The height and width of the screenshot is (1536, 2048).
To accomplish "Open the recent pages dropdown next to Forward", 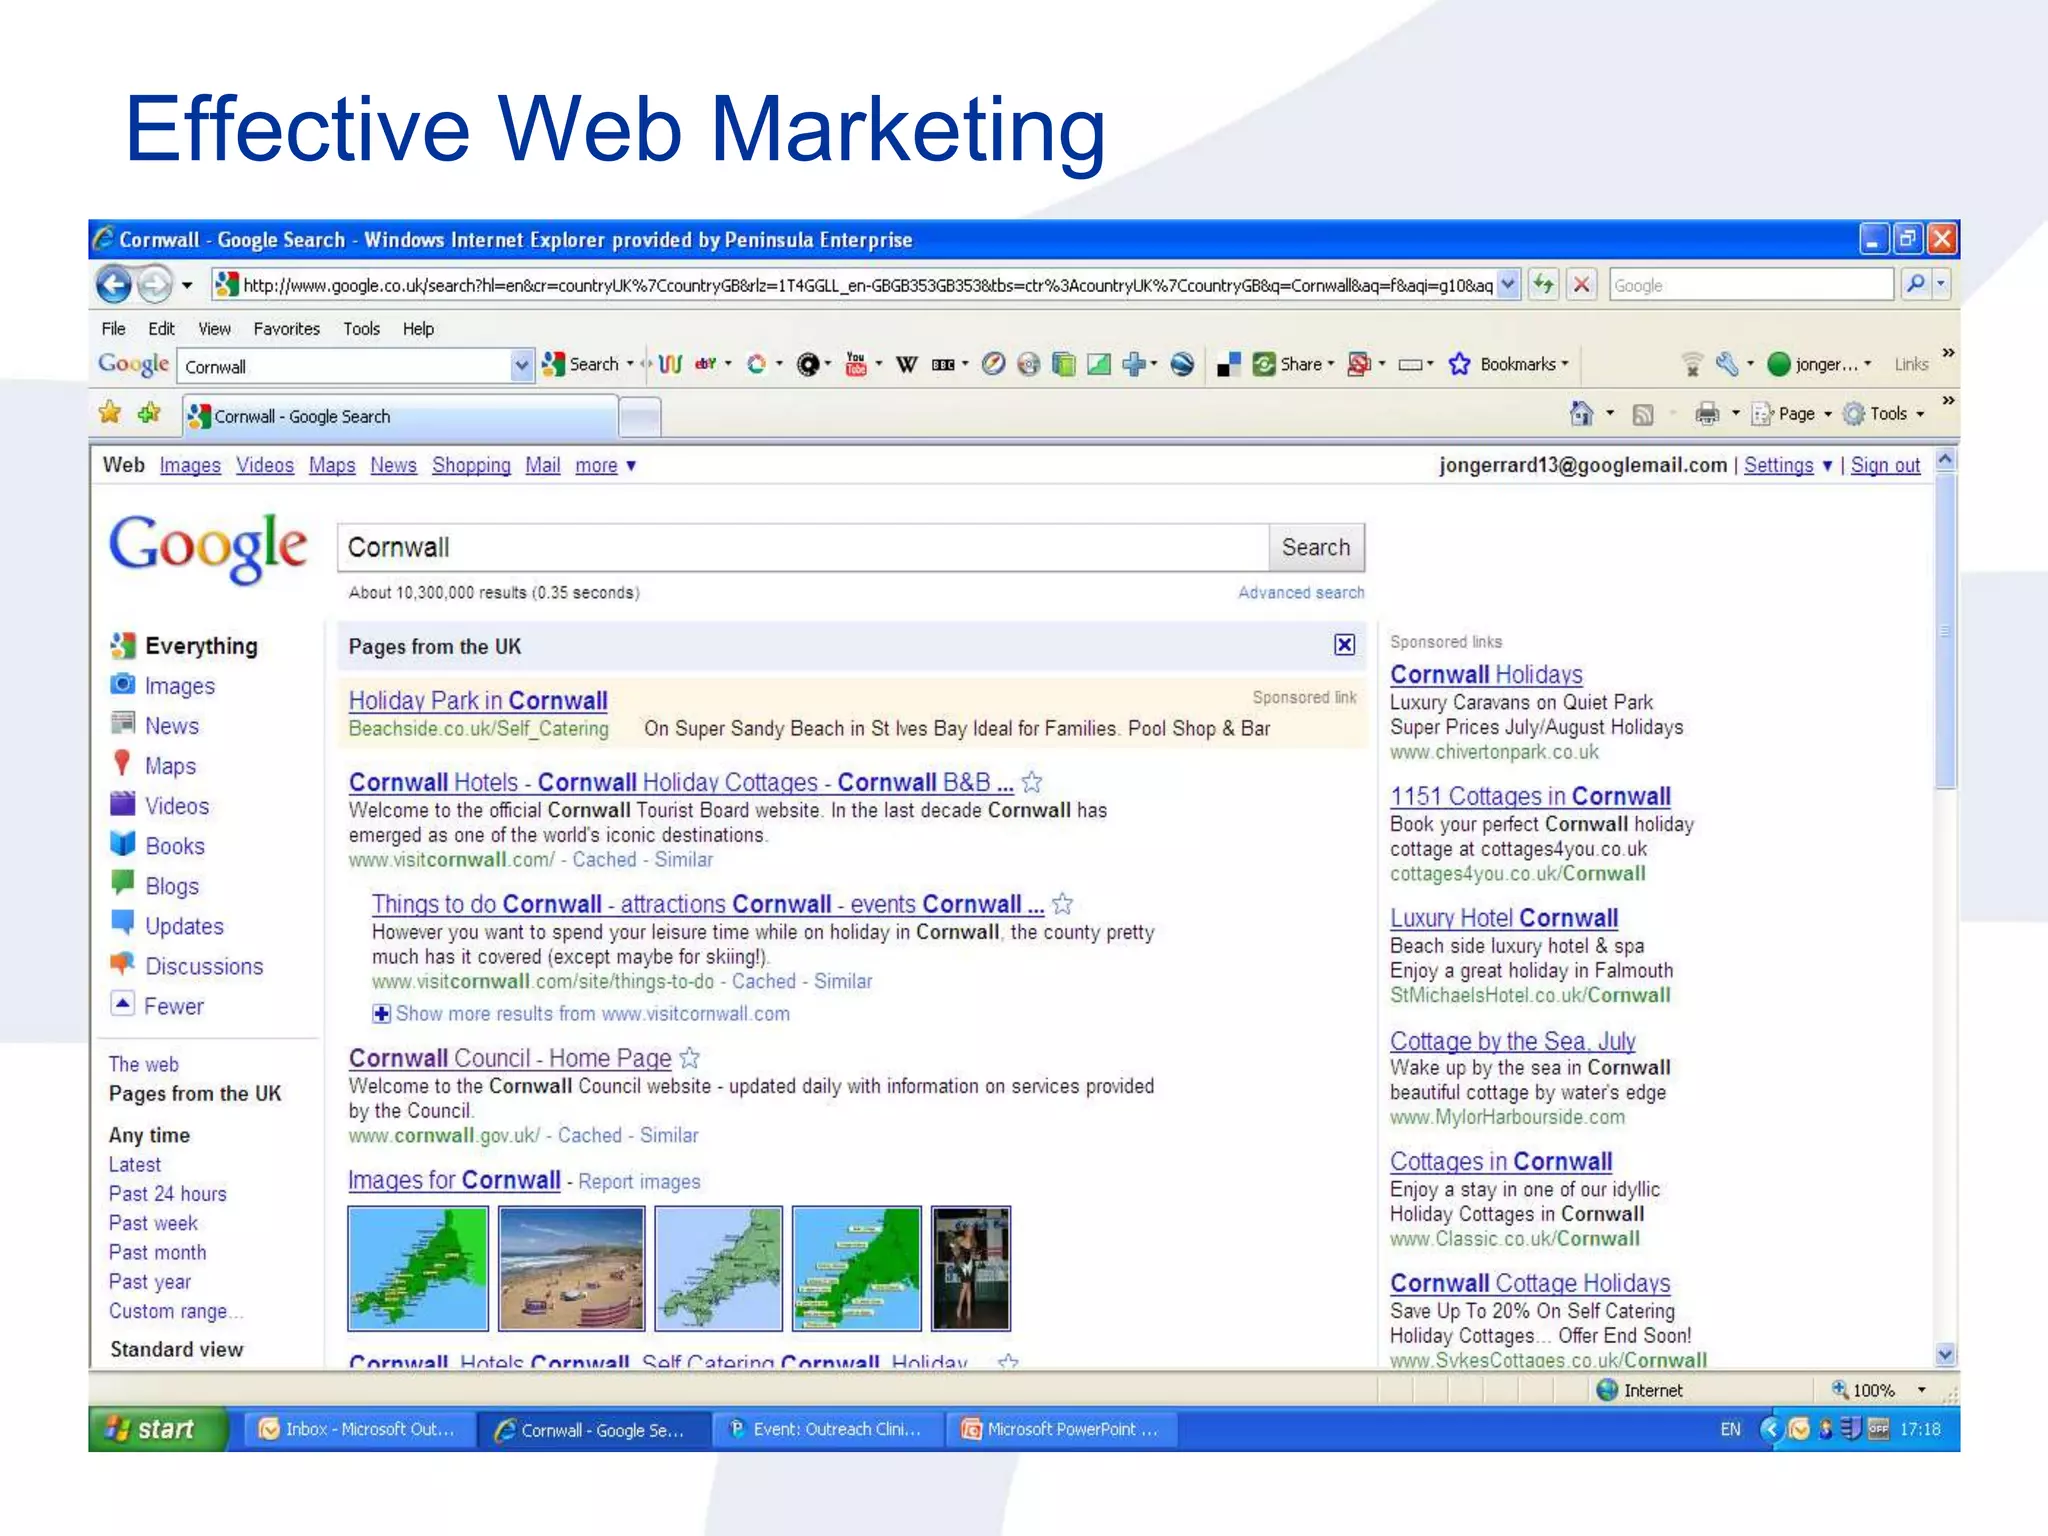I will tap(186, 285).
